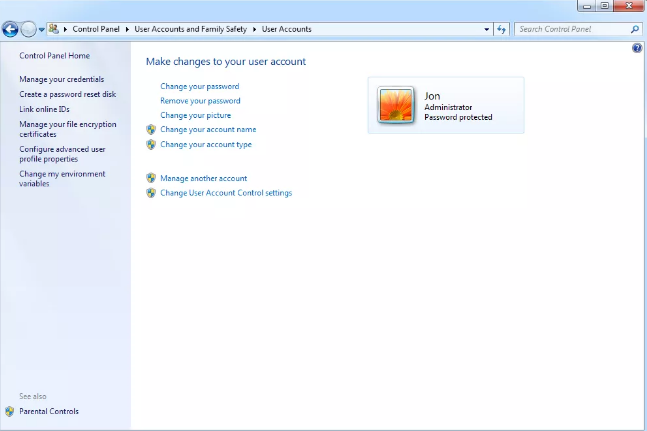
Task: Refresh the page with the refresh icon
Action: pyautogui.click(x=501, y=29)
